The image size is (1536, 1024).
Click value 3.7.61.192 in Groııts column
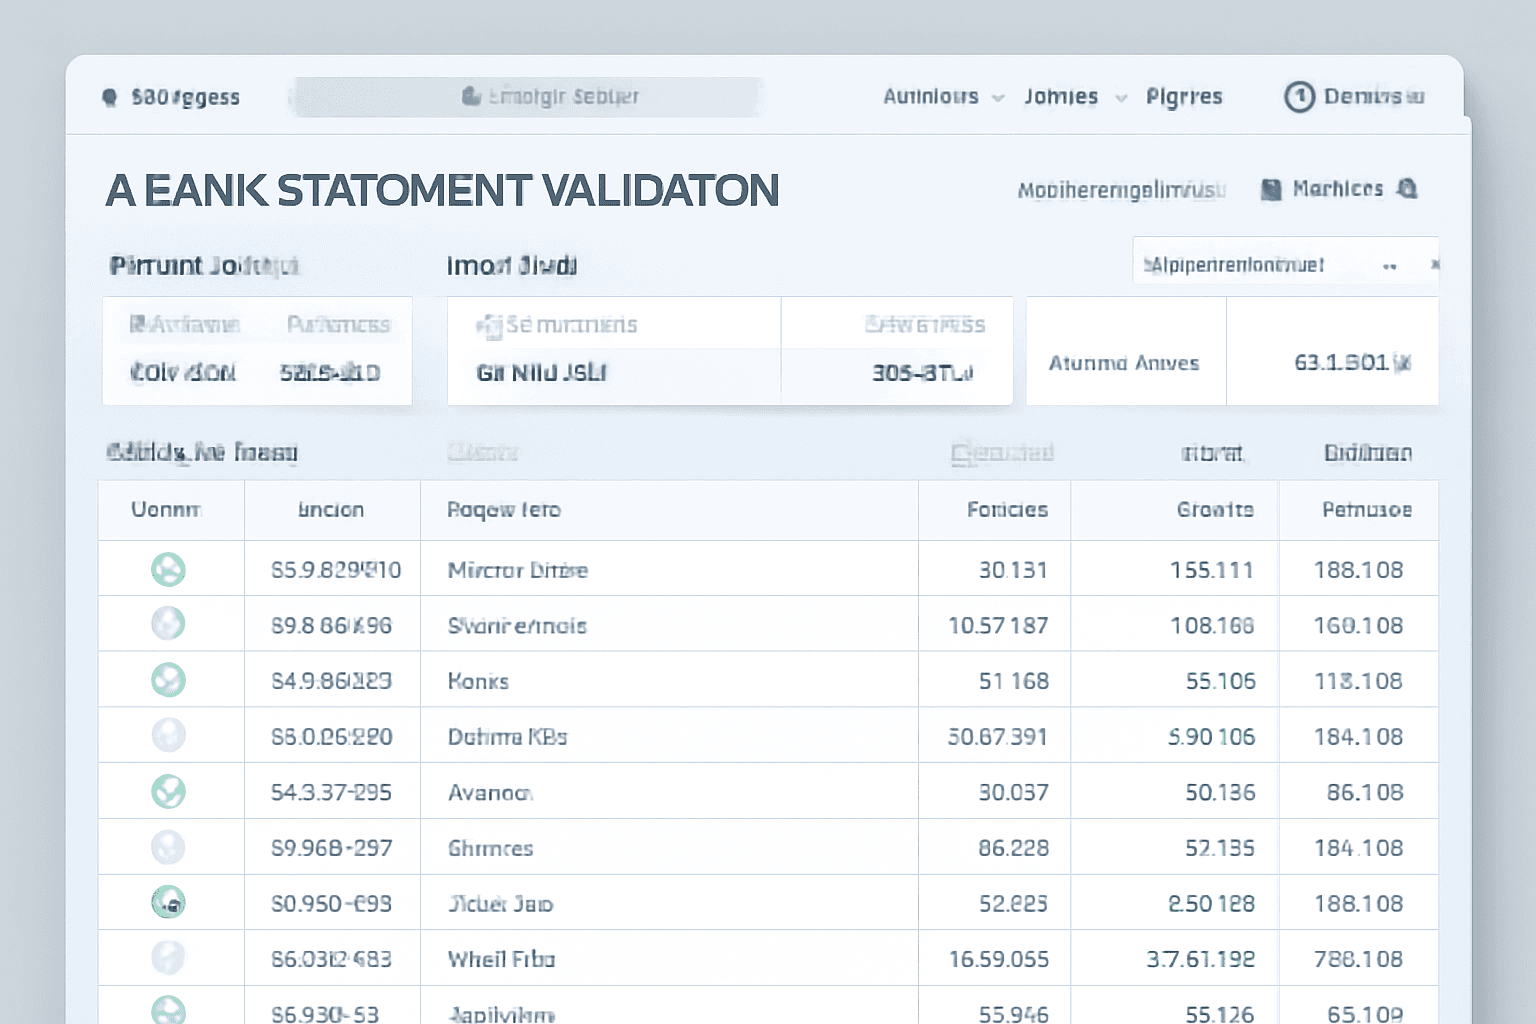click(1200, 959)
